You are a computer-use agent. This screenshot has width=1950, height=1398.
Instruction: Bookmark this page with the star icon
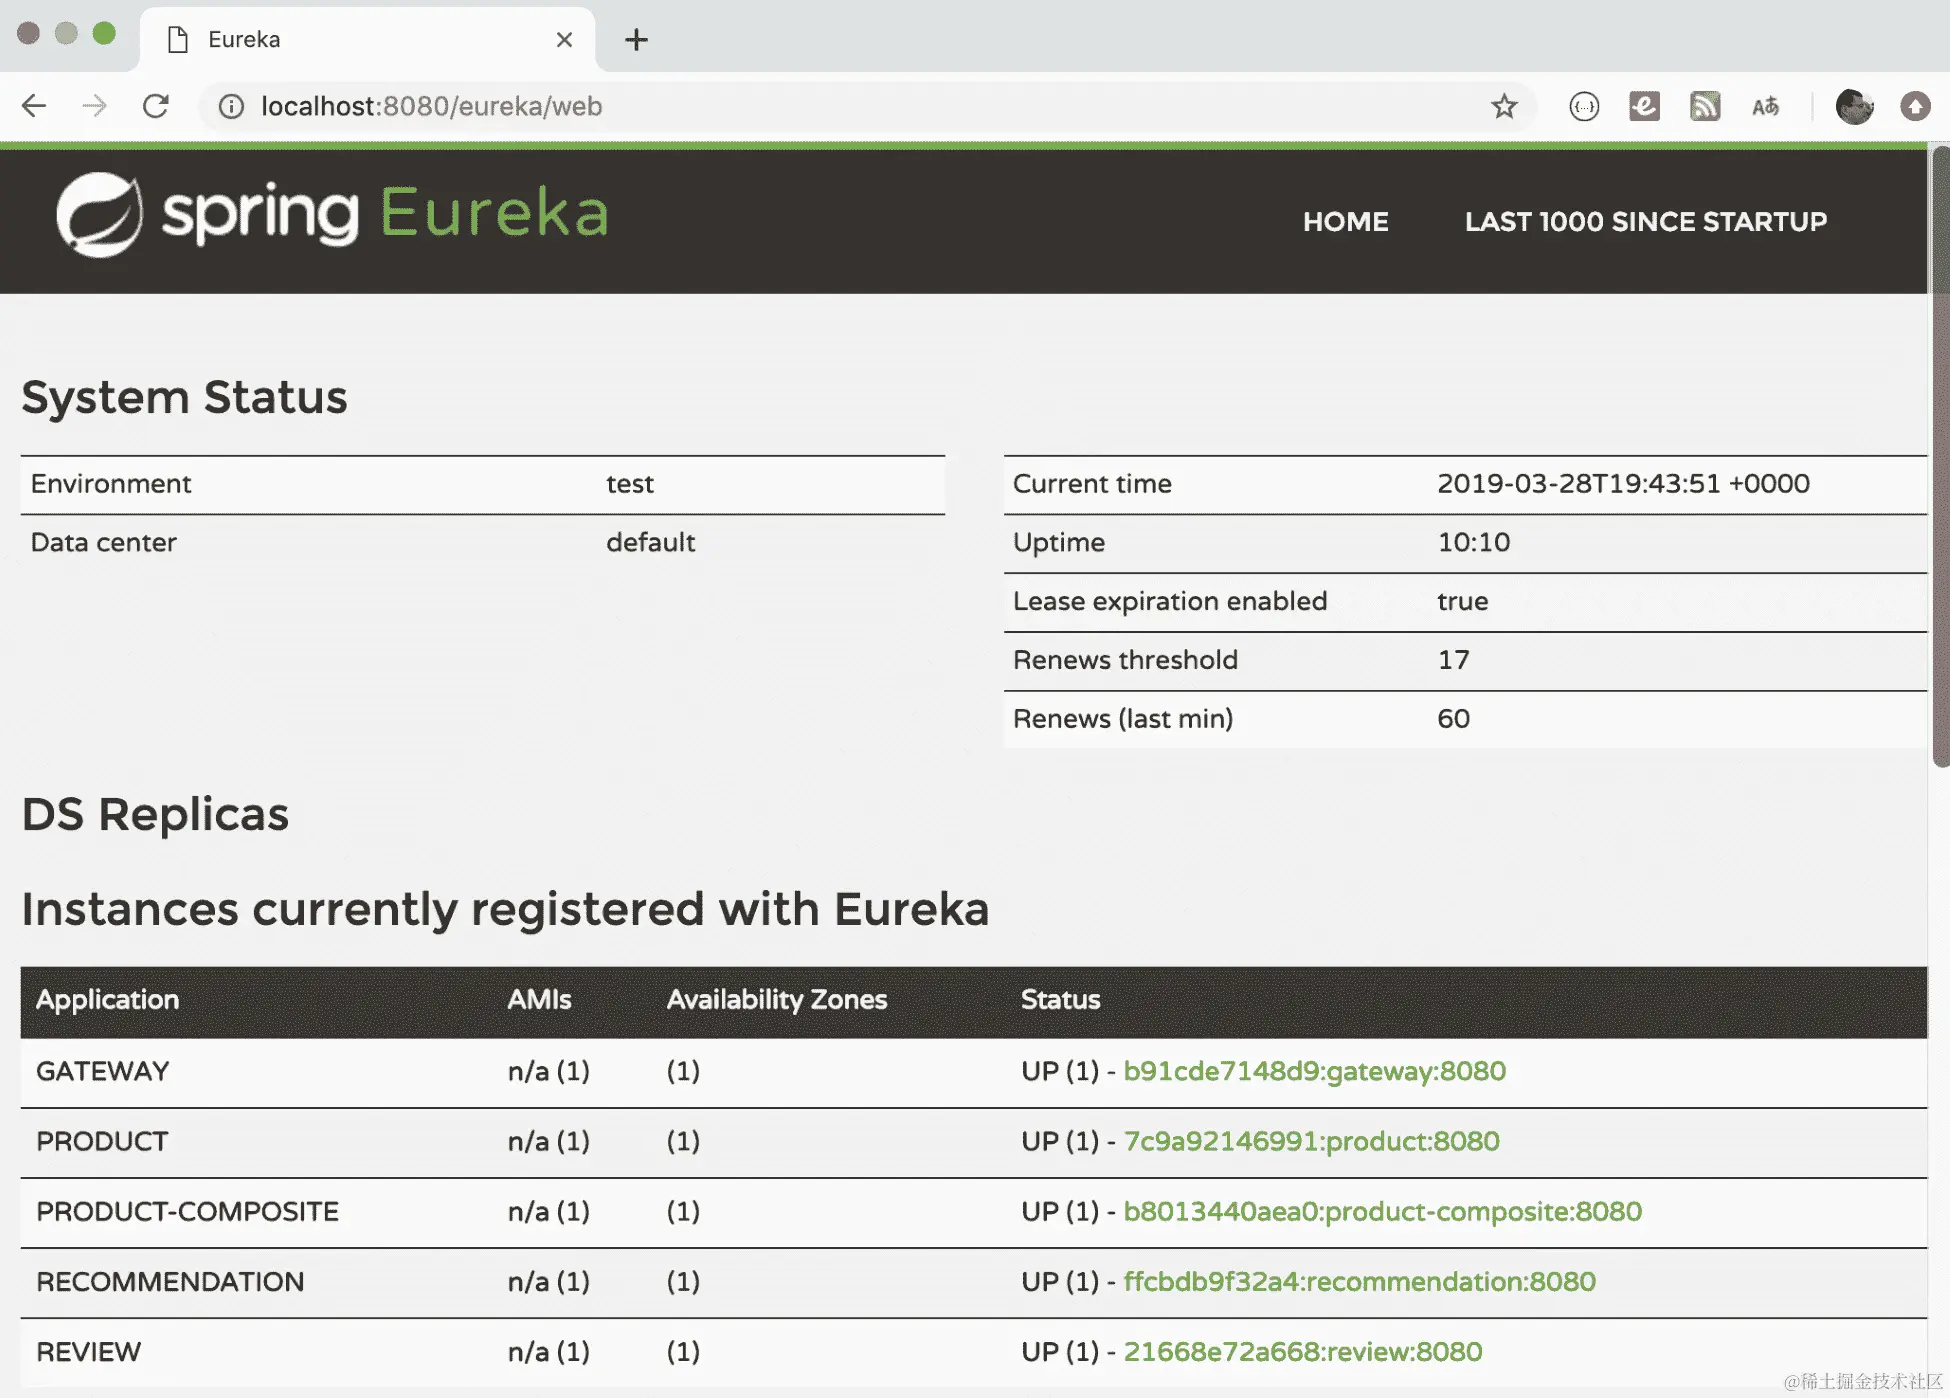[x=1504, y=106]
